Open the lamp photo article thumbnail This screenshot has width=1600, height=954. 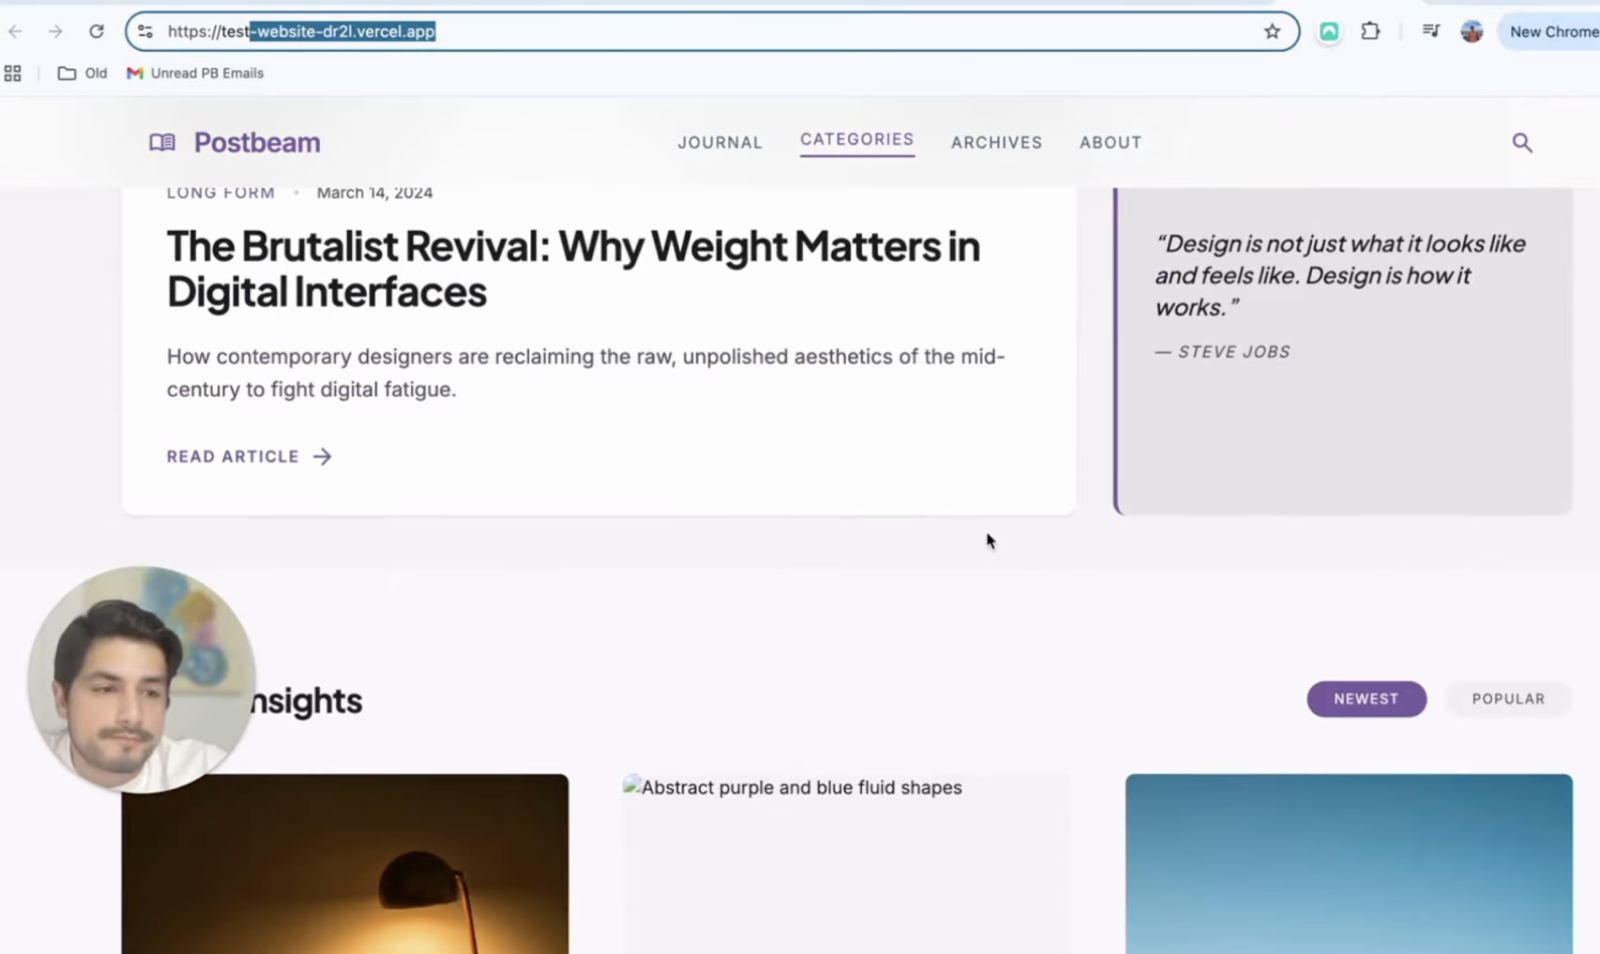click(345, 864)
